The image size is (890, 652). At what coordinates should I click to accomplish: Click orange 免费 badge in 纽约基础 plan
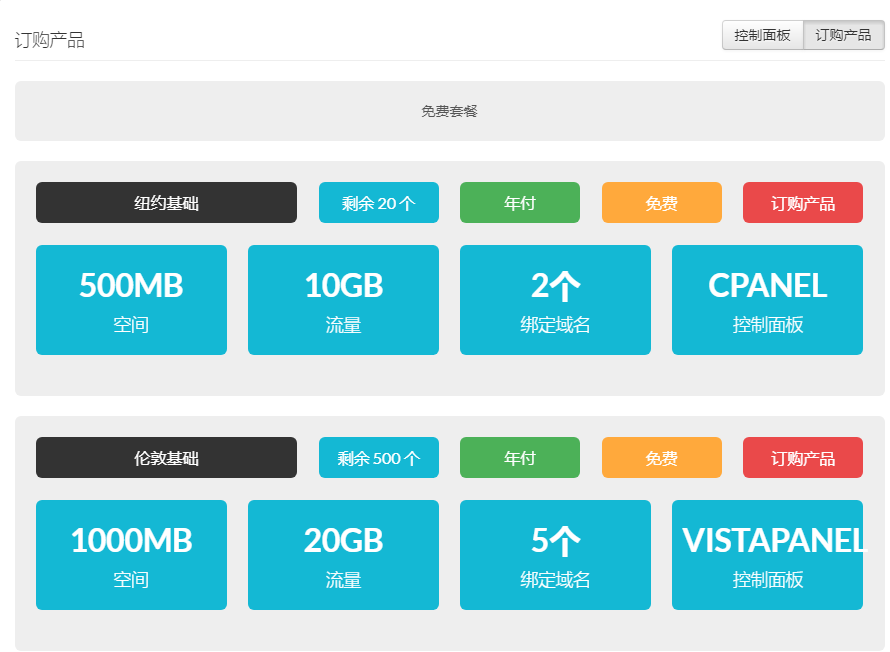662,203
